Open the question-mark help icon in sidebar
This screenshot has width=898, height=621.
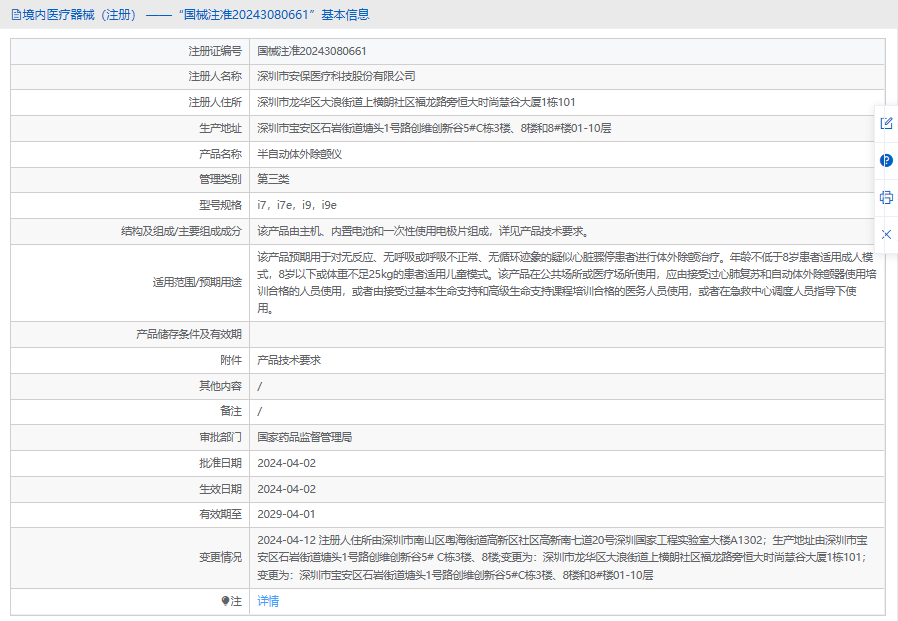coord(886,160)
